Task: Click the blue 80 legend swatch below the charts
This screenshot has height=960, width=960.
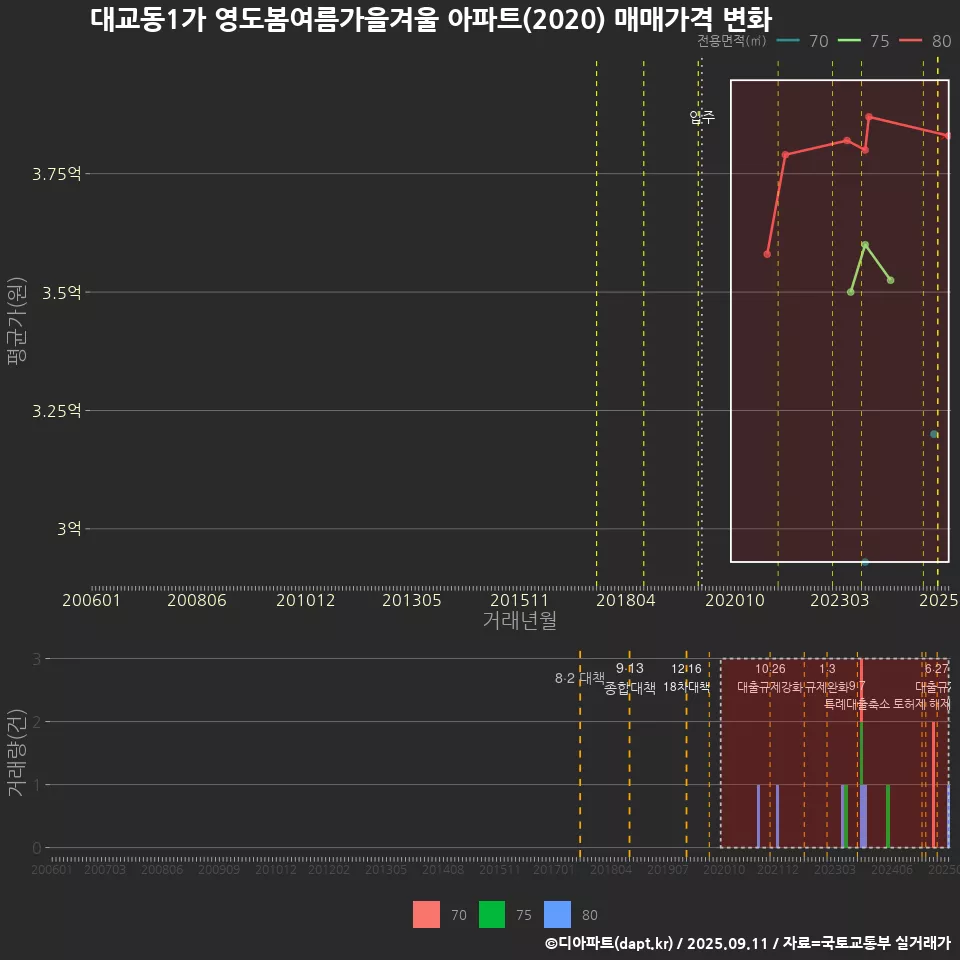Action: (557, 914)
